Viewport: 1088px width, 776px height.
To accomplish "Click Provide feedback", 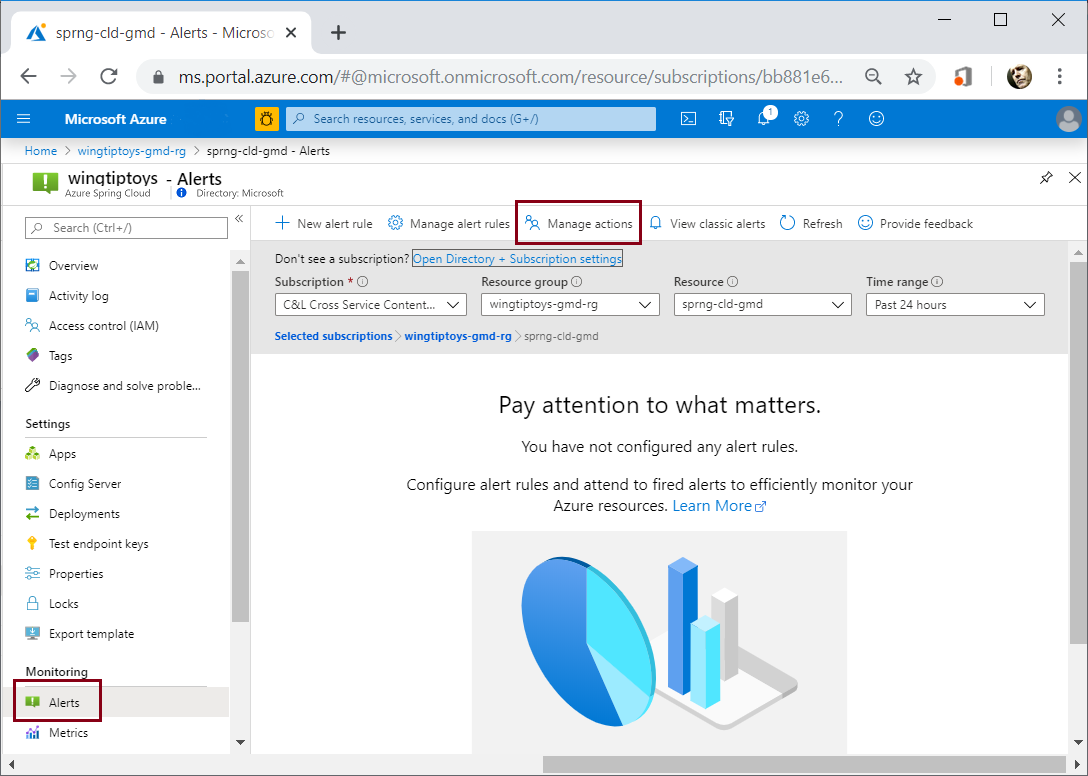I will [x=915, y=223].
